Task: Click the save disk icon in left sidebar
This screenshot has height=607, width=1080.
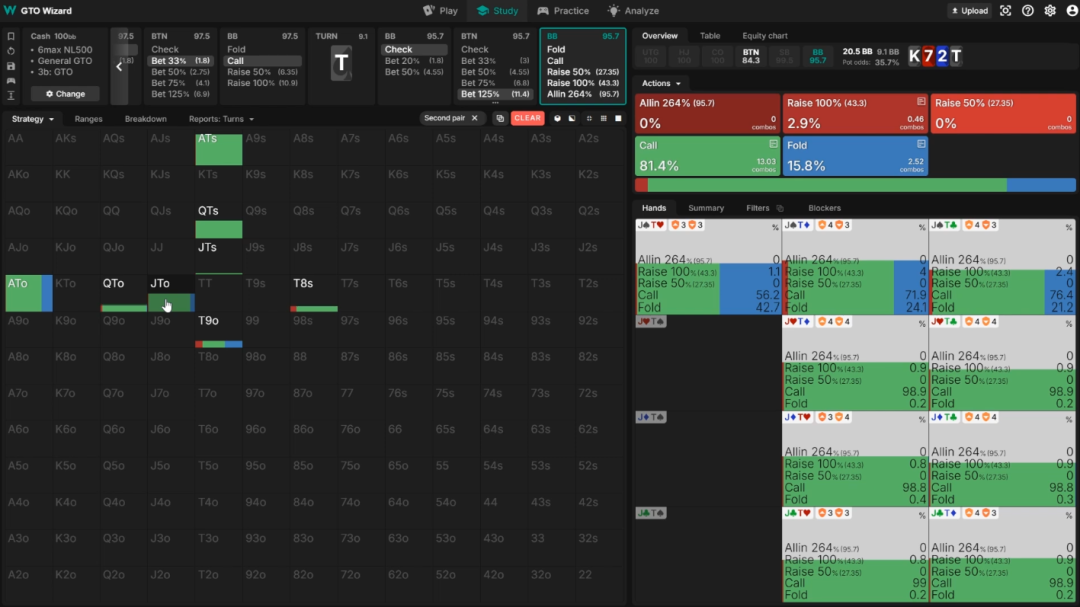Action: [x=11, y=66]
